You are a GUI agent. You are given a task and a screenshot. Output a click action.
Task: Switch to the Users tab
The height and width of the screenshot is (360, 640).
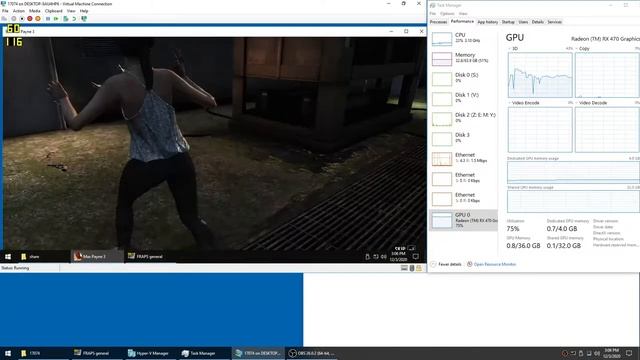pos(523,22)
